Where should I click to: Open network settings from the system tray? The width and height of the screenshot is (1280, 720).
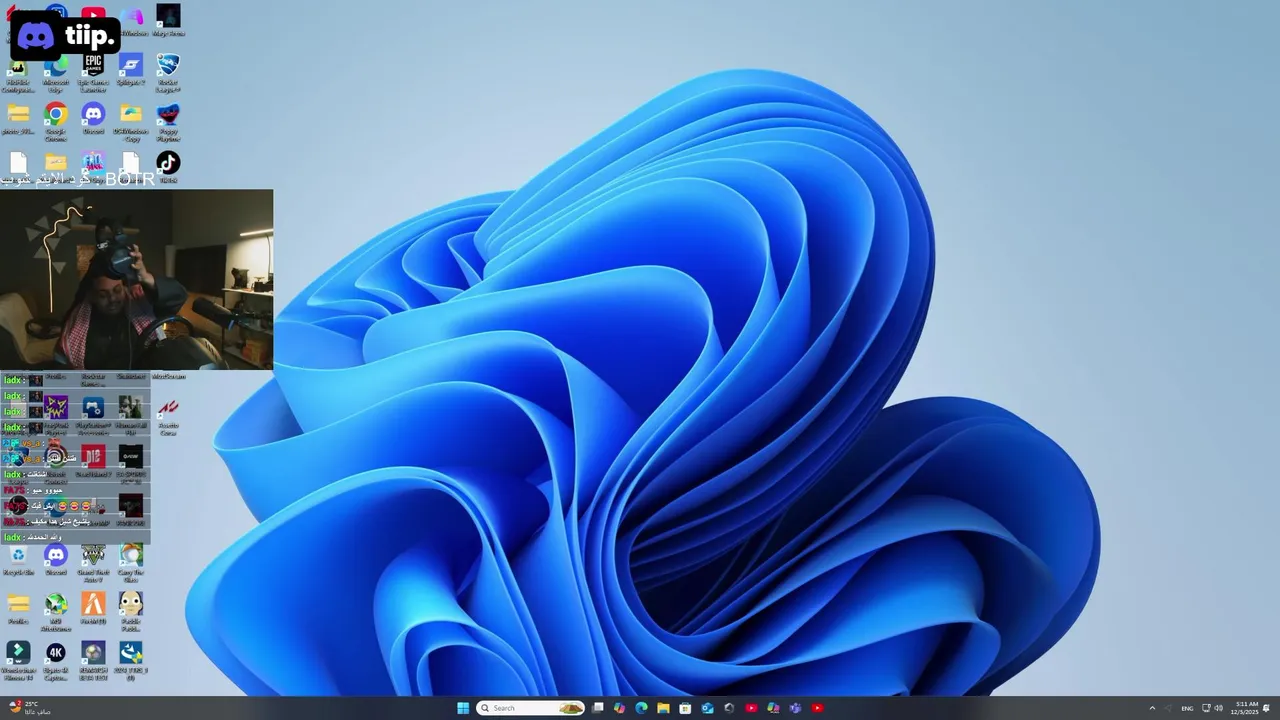1205,708
